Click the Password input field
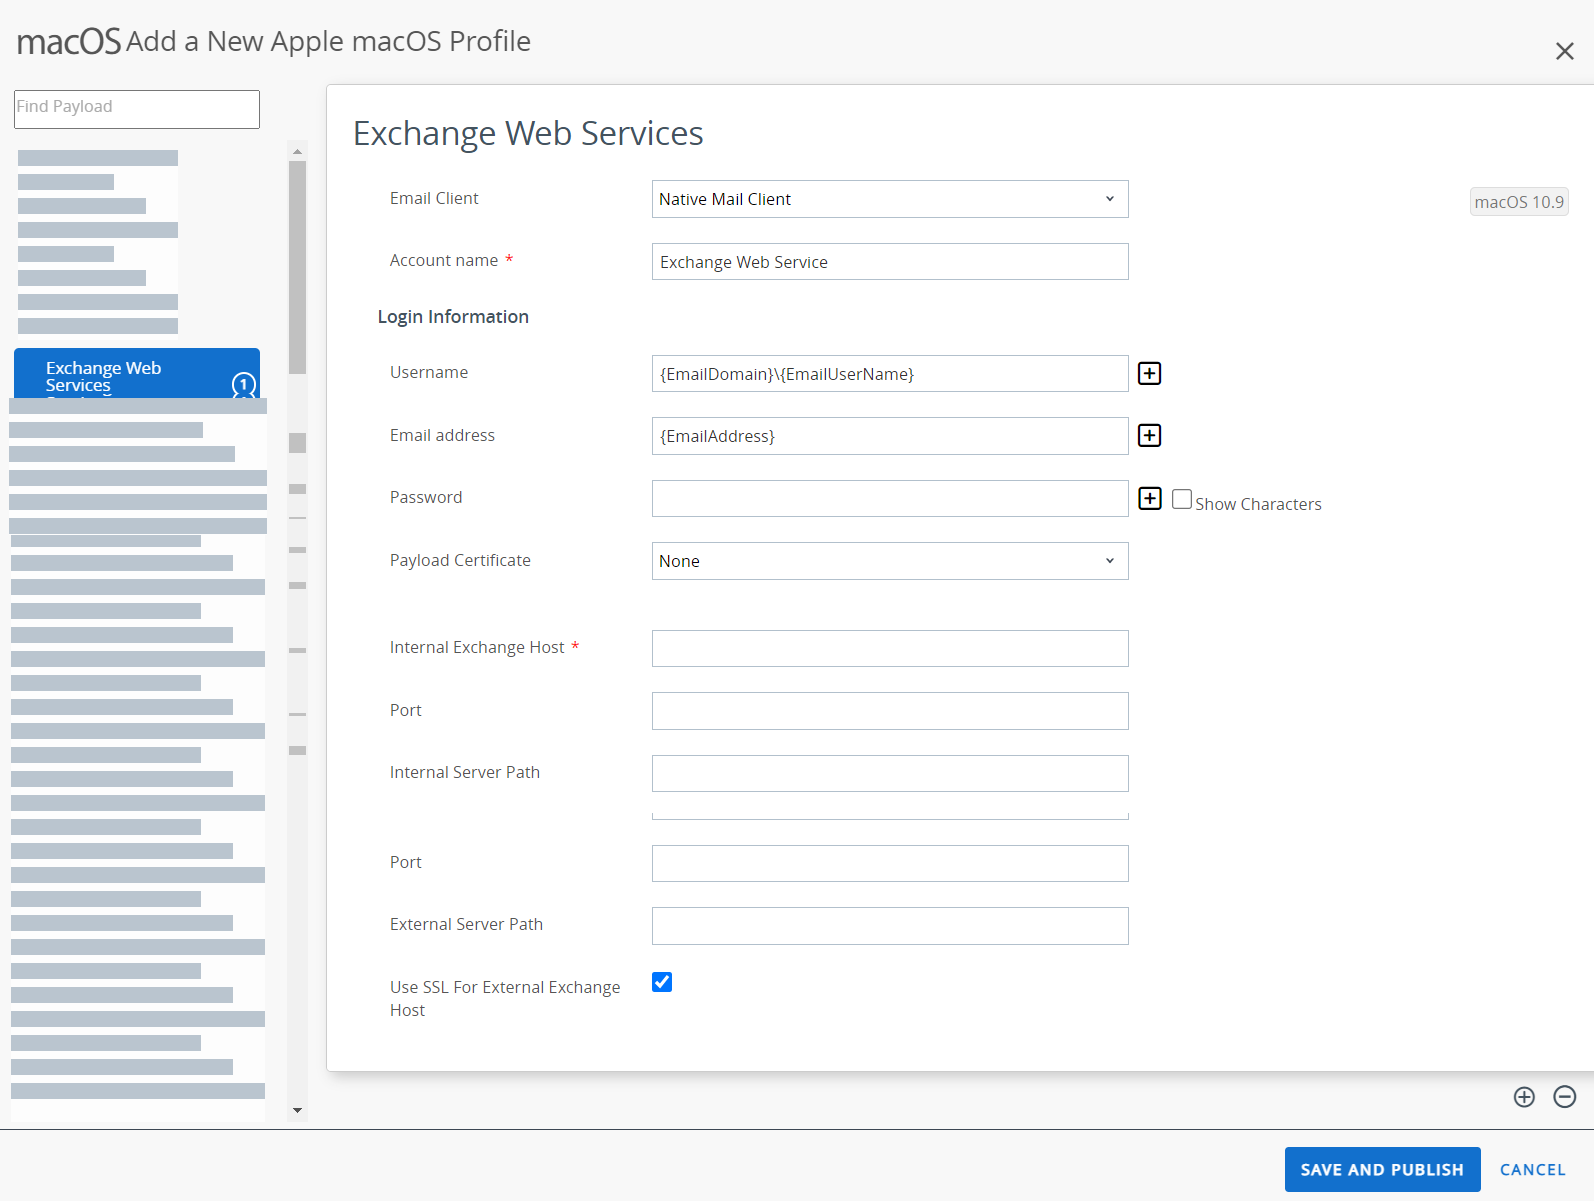This screenshot has height=1201, width=1594. pyautogui.click(x=890, y=498)
